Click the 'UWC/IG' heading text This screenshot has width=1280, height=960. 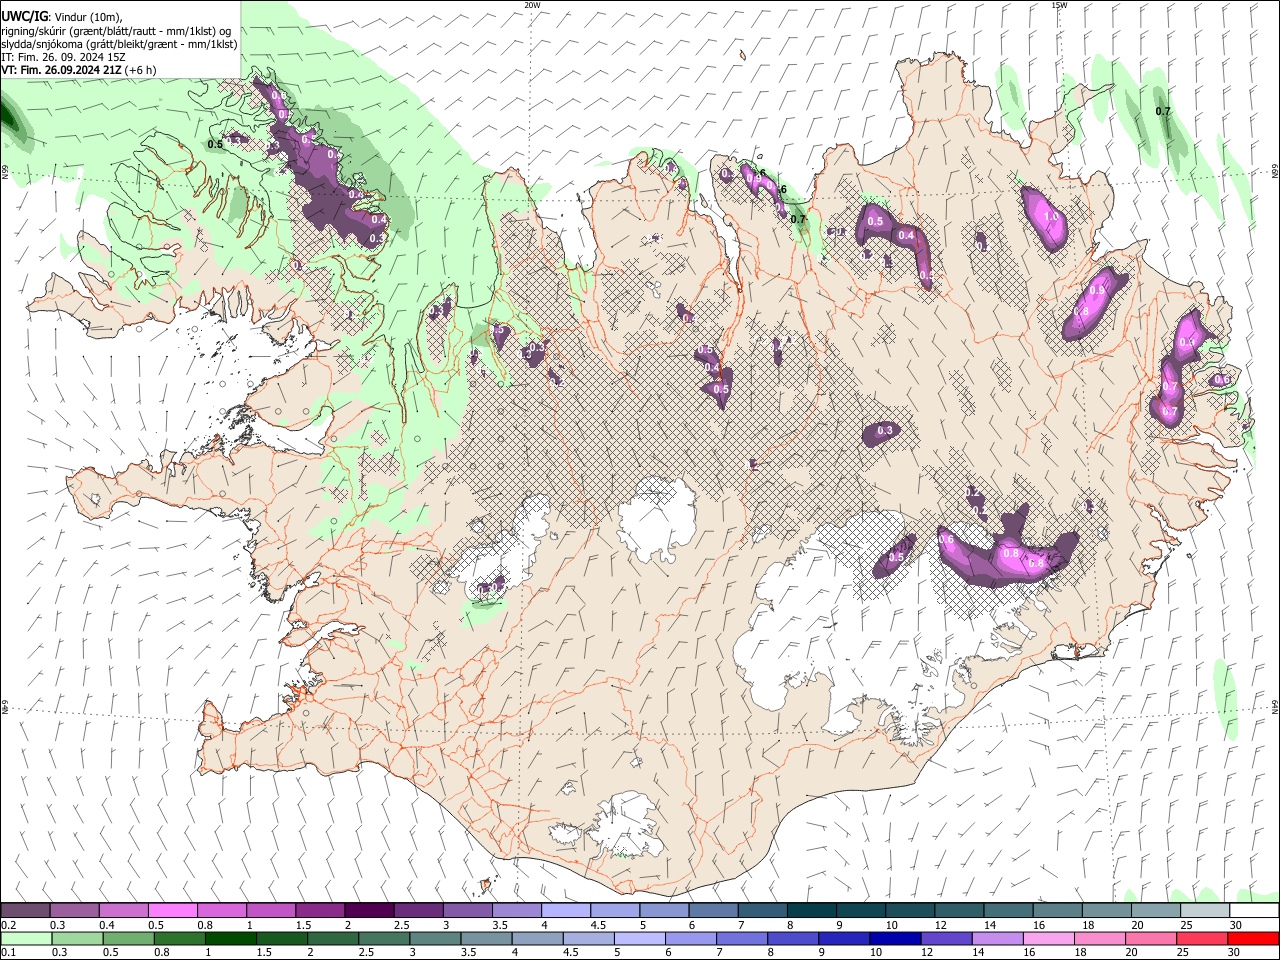click(x=23, y=17)
